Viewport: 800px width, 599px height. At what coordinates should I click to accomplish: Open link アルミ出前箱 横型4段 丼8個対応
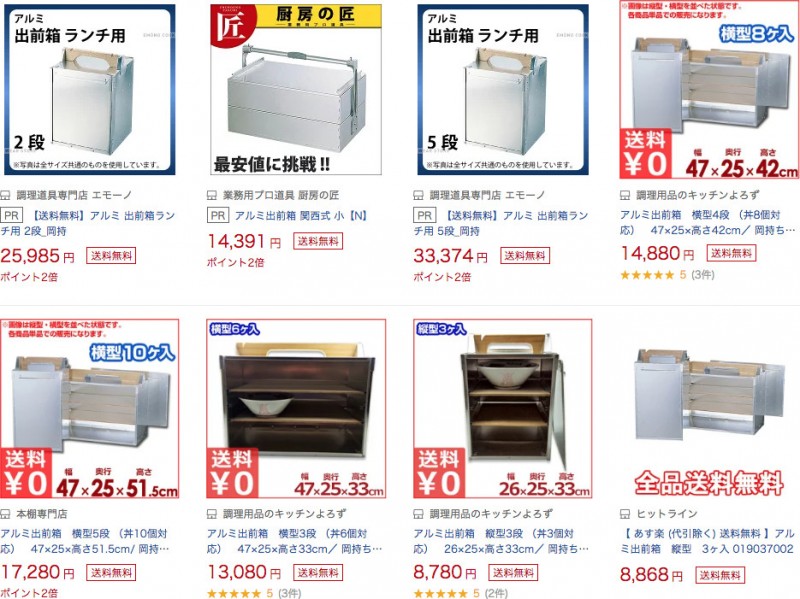click(x=708, y=223)
